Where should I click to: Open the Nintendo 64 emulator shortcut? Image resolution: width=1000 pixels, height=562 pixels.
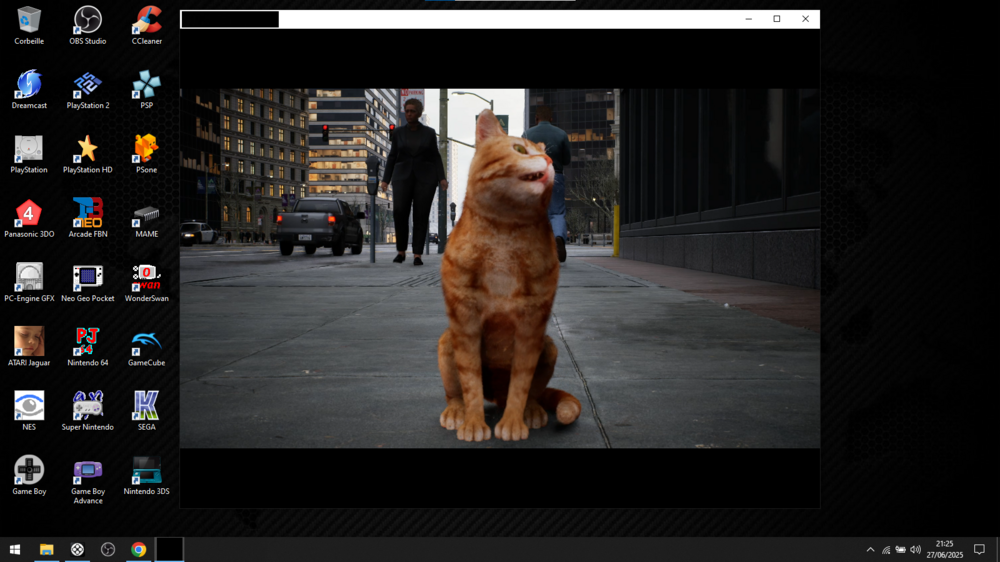[88, 342]
